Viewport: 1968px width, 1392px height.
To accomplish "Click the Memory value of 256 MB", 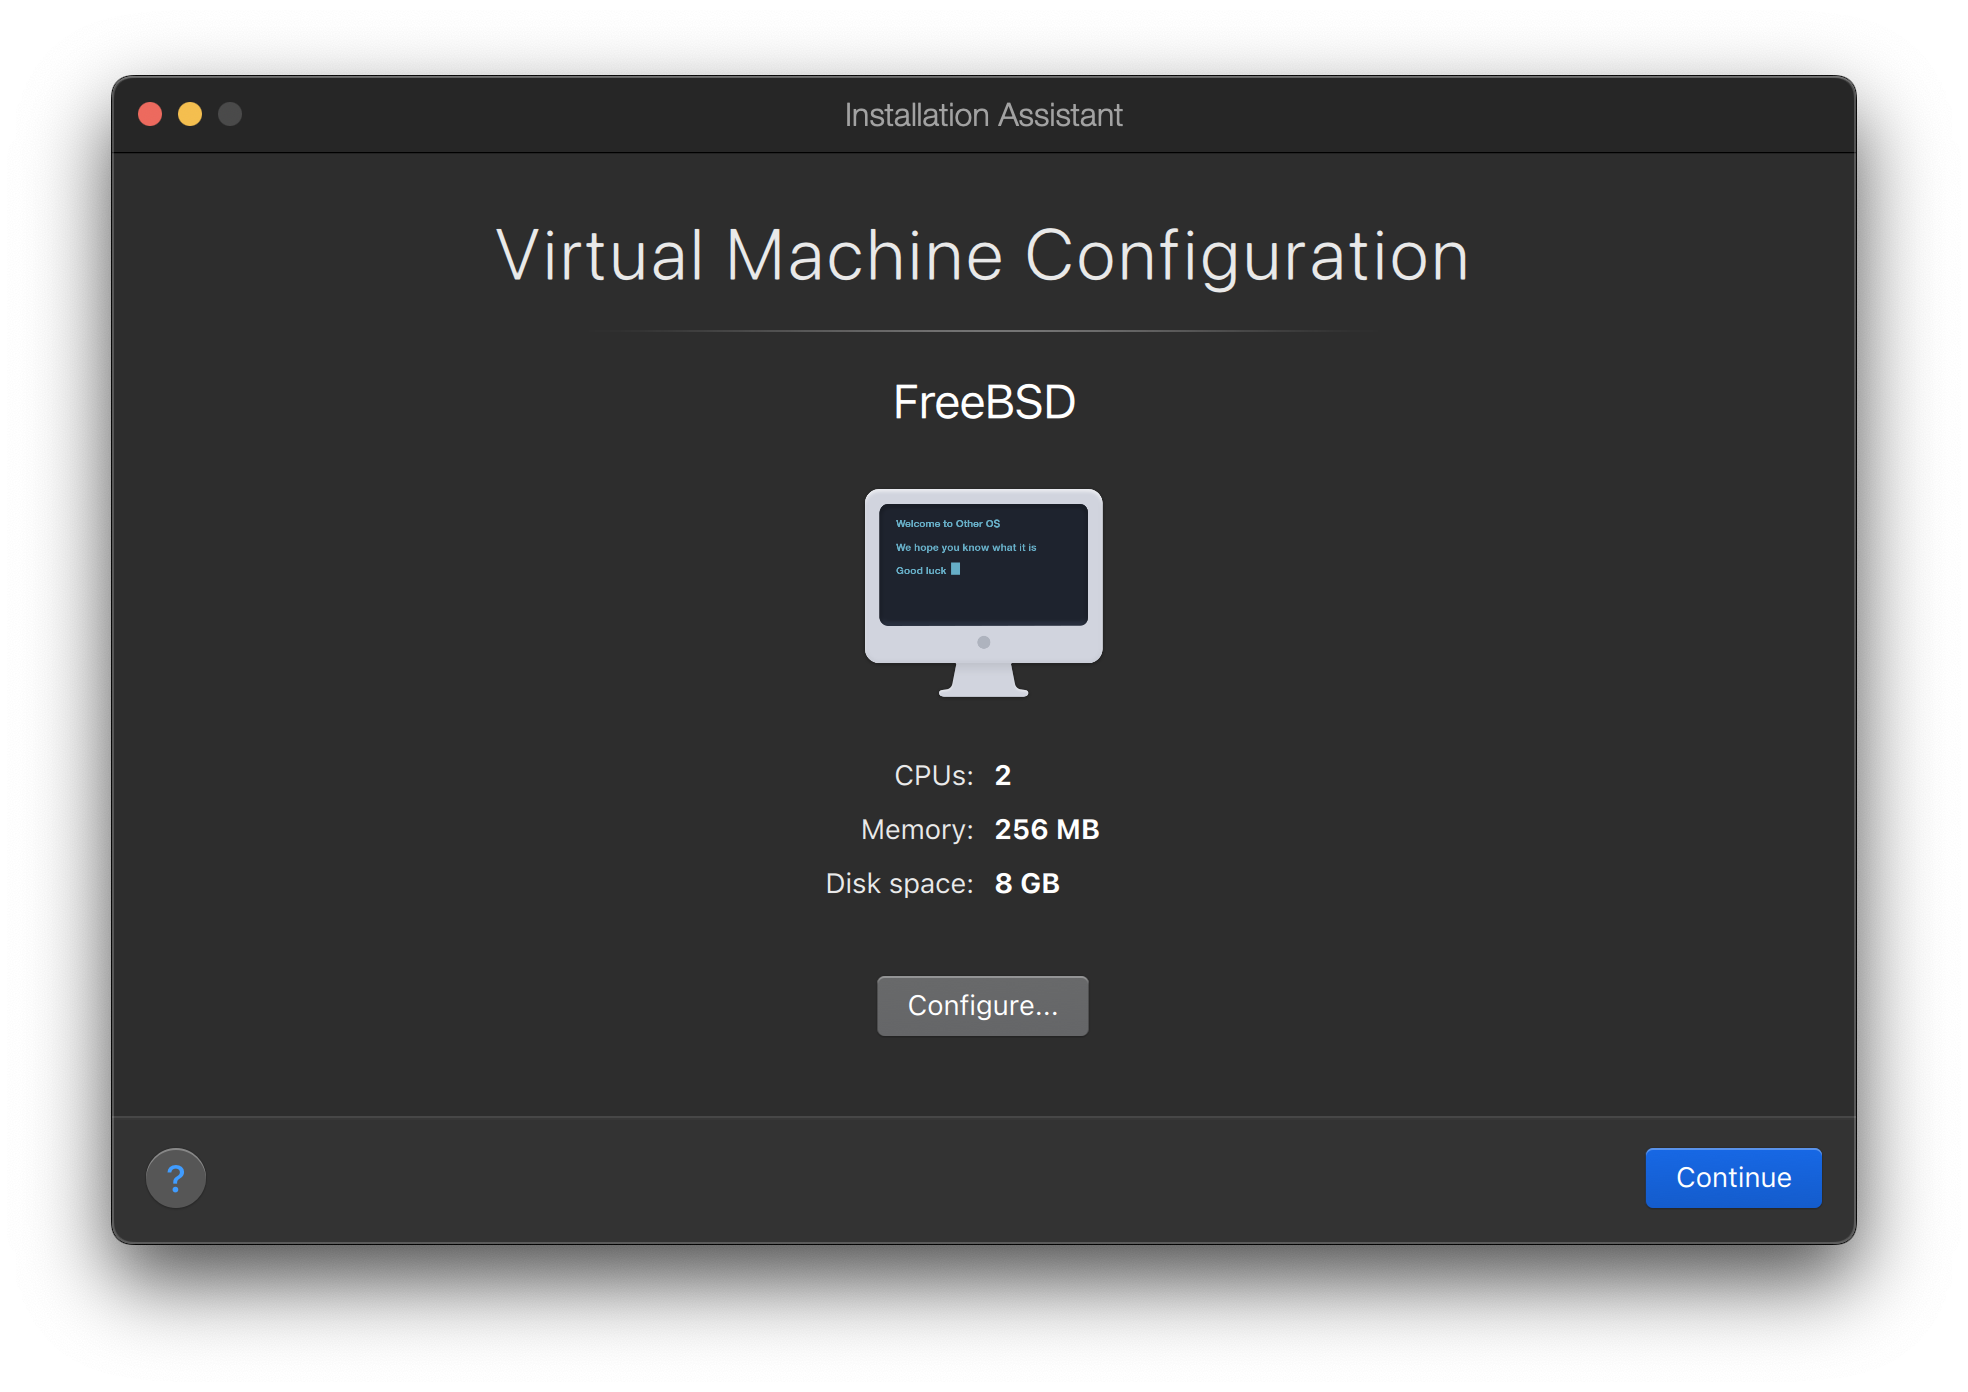I will (x=1046, y=829).
